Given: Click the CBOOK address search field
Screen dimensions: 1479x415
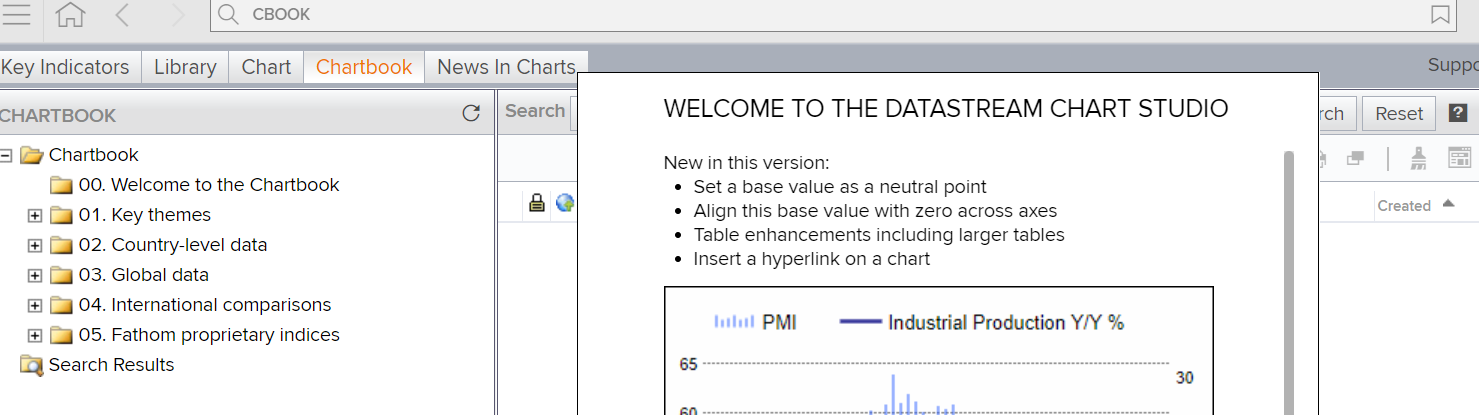Looking at the screenshot, I should [x=835, y=15].
